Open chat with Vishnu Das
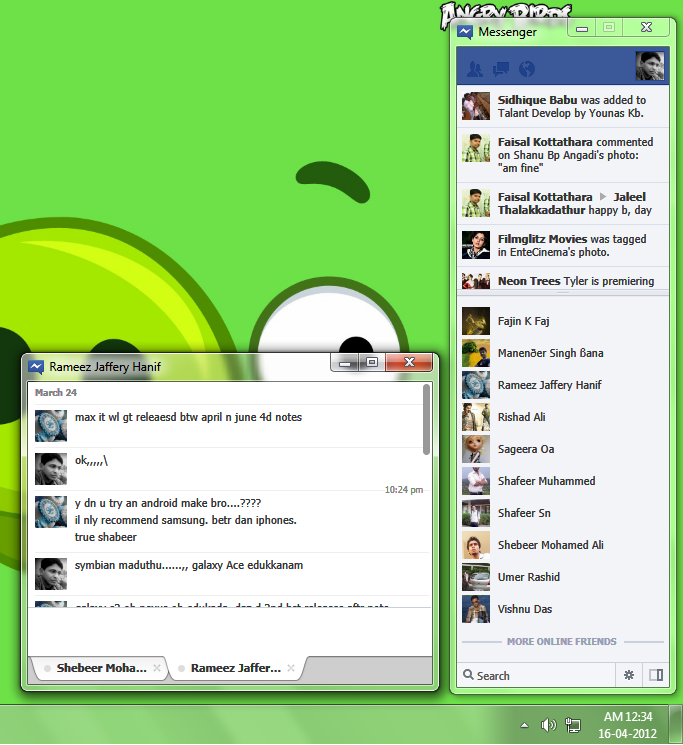683x745 pixels. coord(563,609)
